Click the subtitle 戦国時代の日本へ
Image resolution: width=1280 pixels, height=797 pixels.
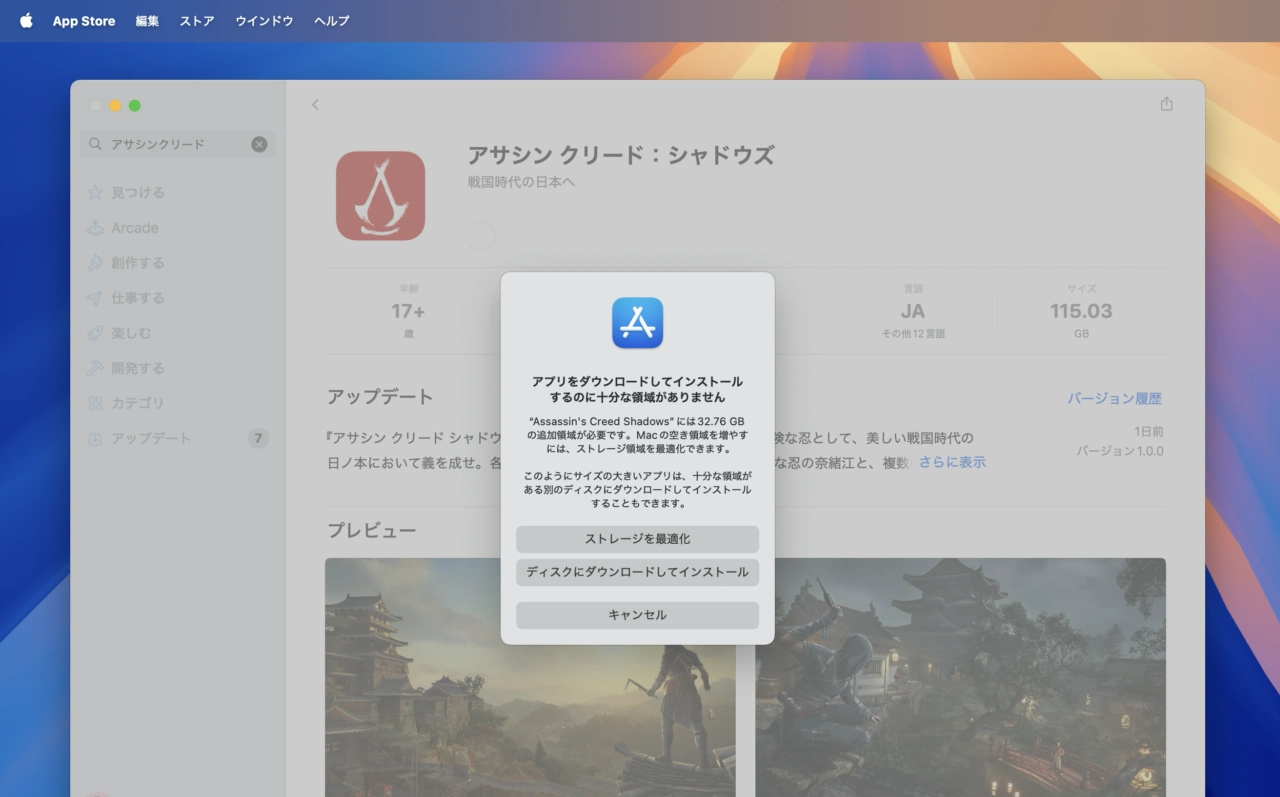(x=521, y=182)
